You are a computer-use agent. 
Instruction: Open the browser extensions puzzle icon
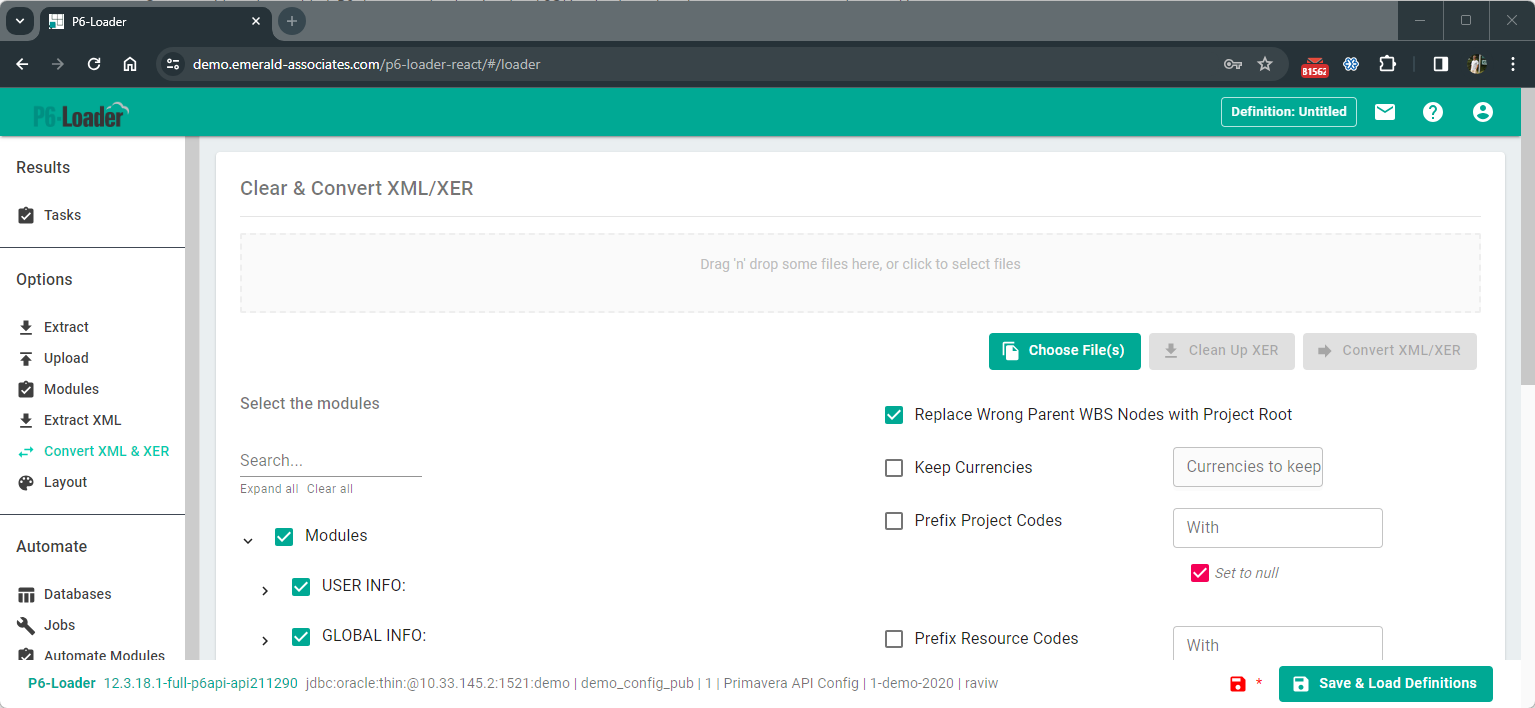click(x=1387, y=64)
